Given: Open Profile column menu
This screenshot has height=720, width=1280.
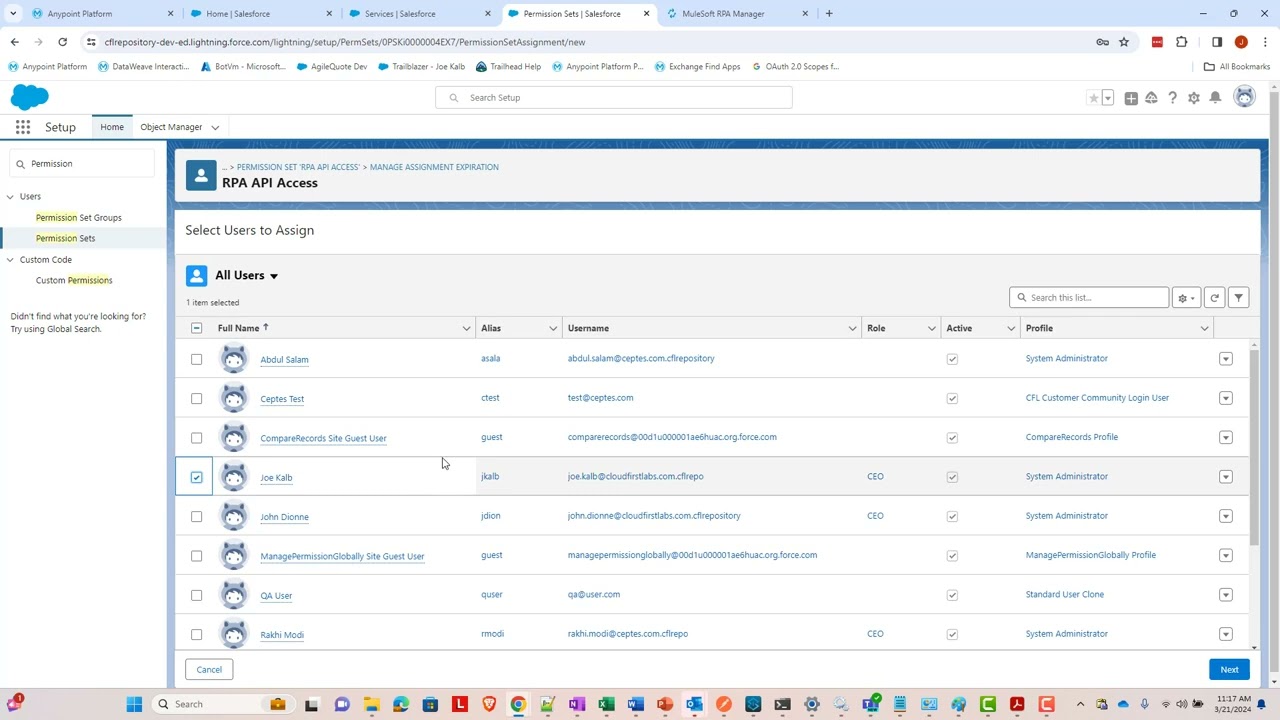Looking at the screenshot, I should click(x=1204, y=328).
